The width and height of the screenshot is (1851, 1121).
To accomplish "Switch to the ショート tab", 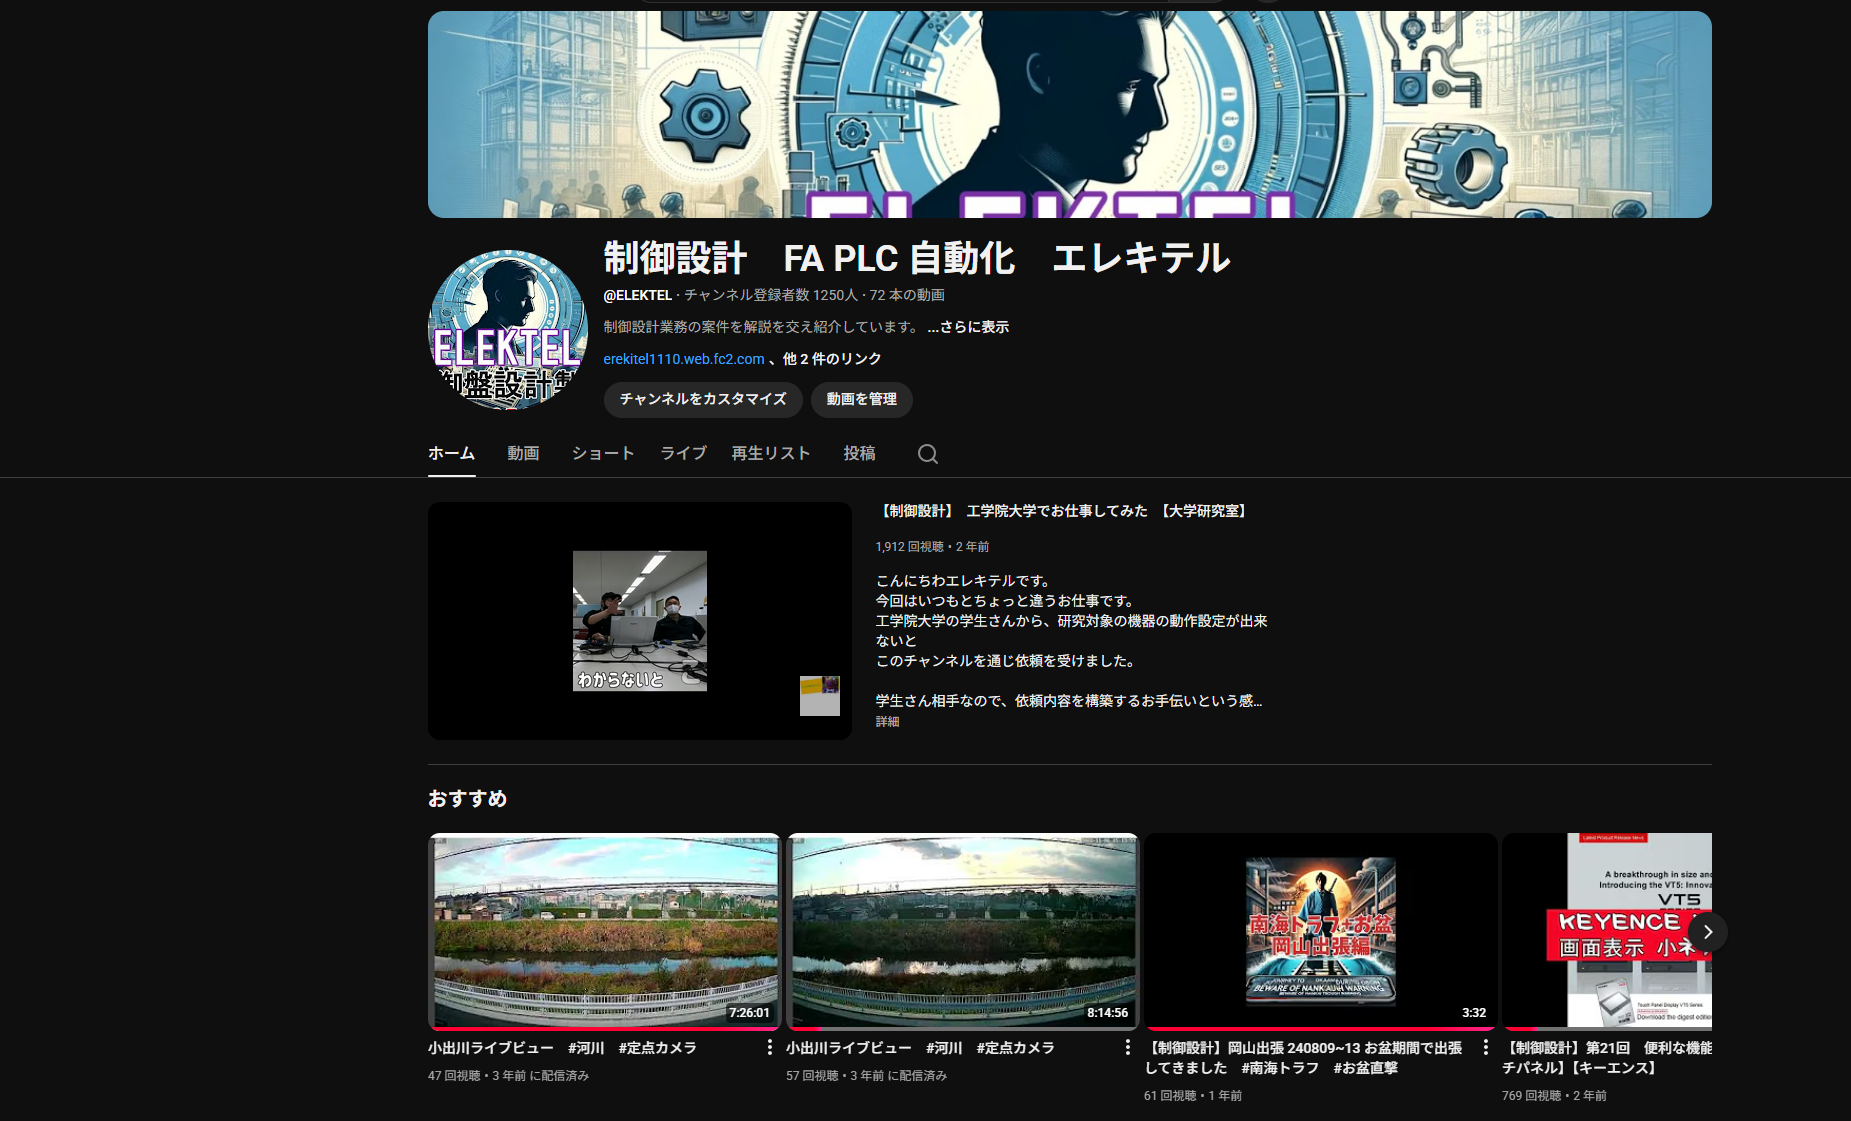I will pos(602,454).
